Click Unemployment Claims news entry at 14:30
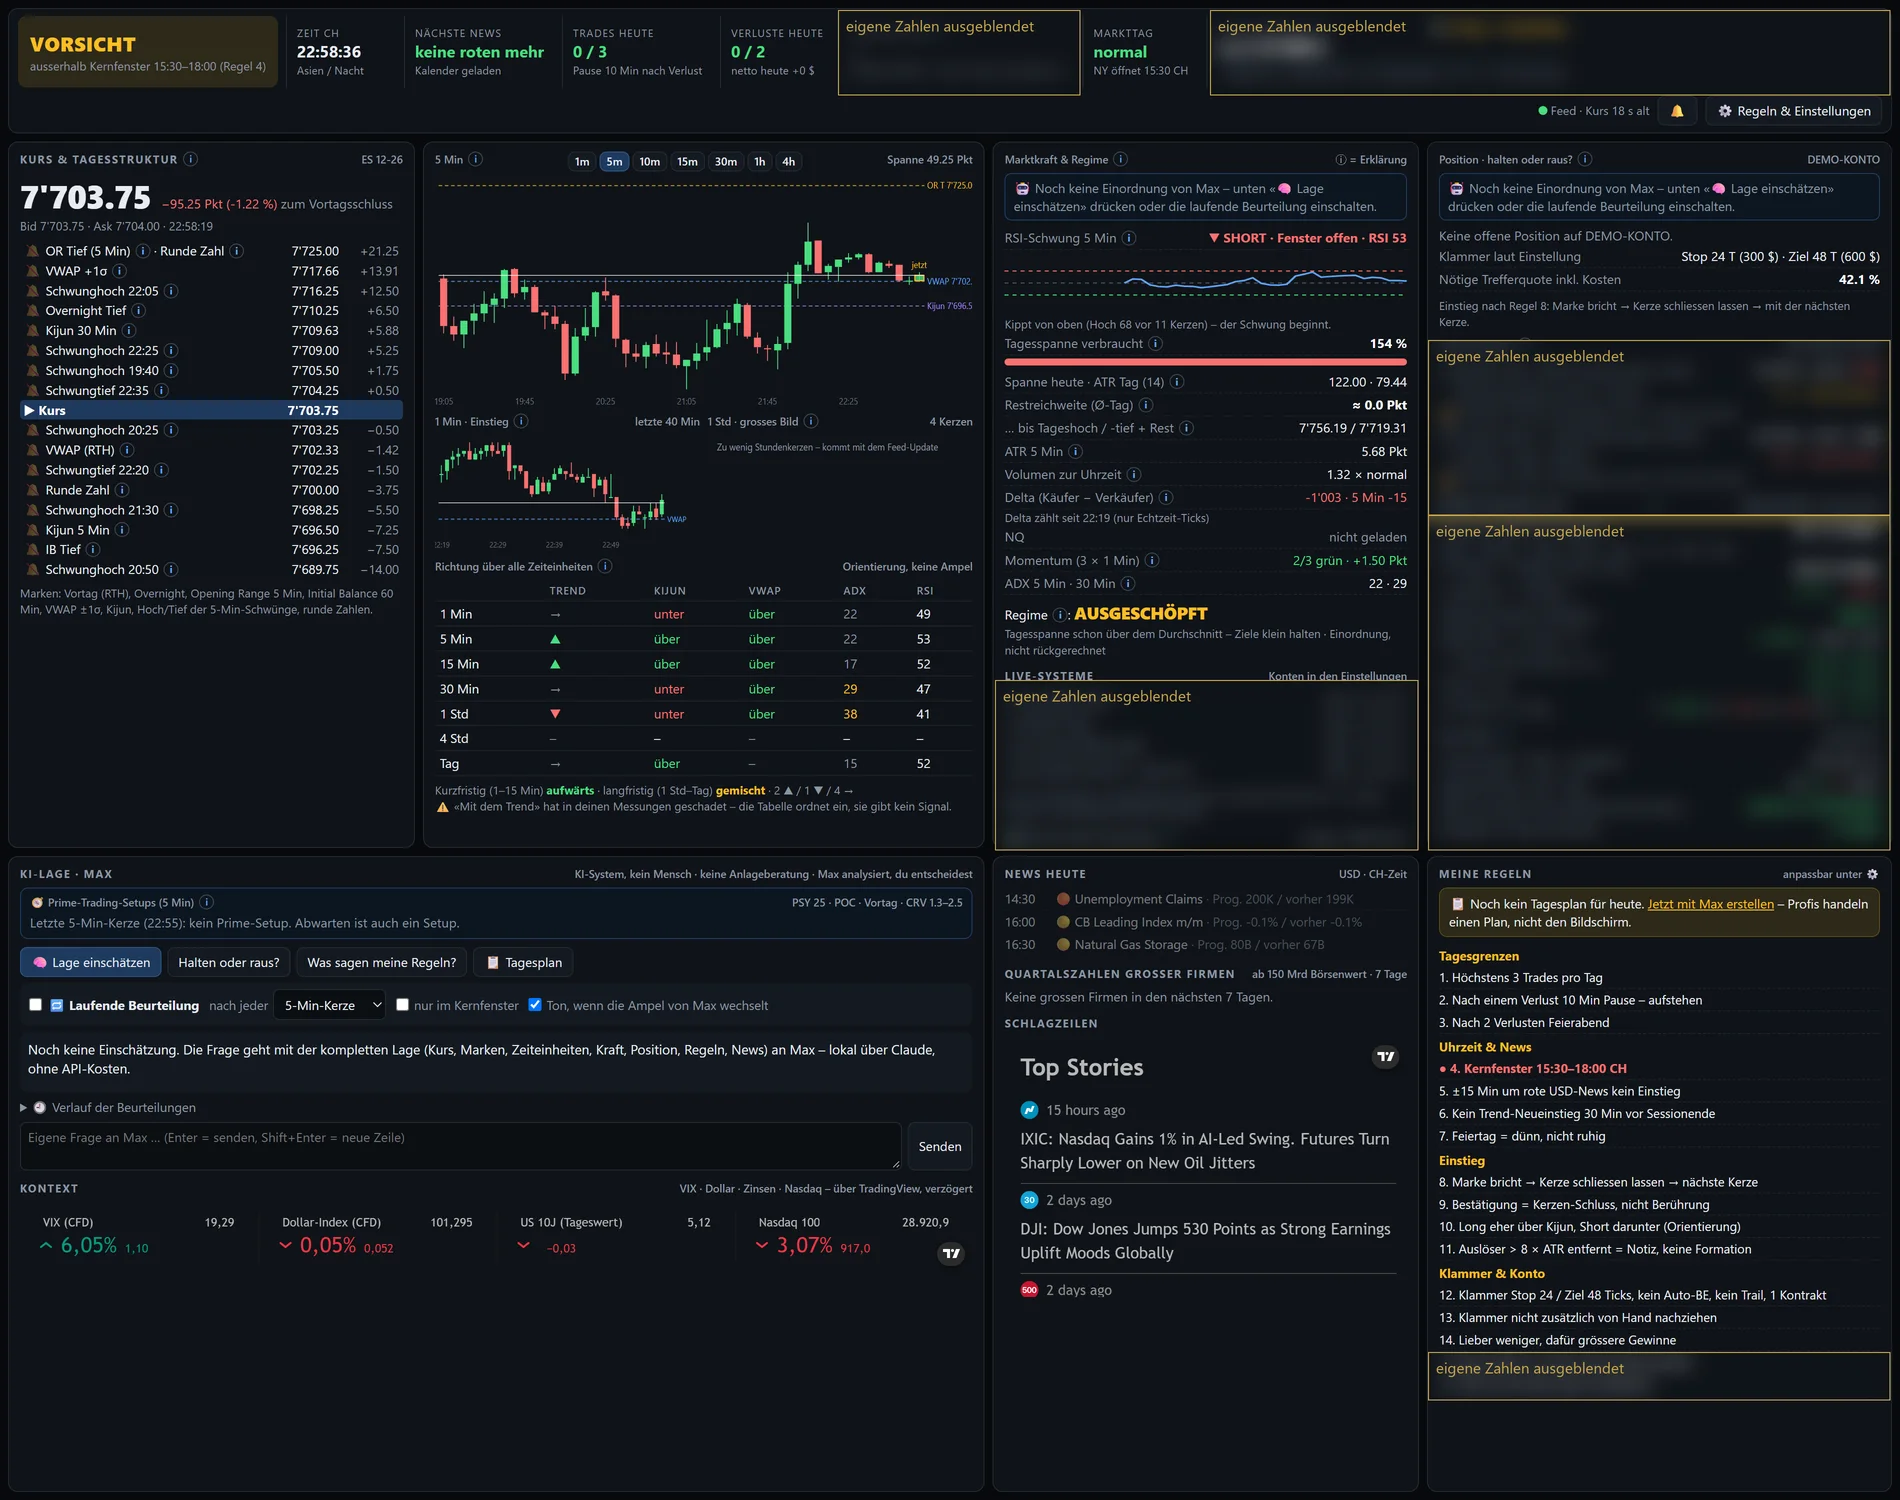 coord(1206,900)
